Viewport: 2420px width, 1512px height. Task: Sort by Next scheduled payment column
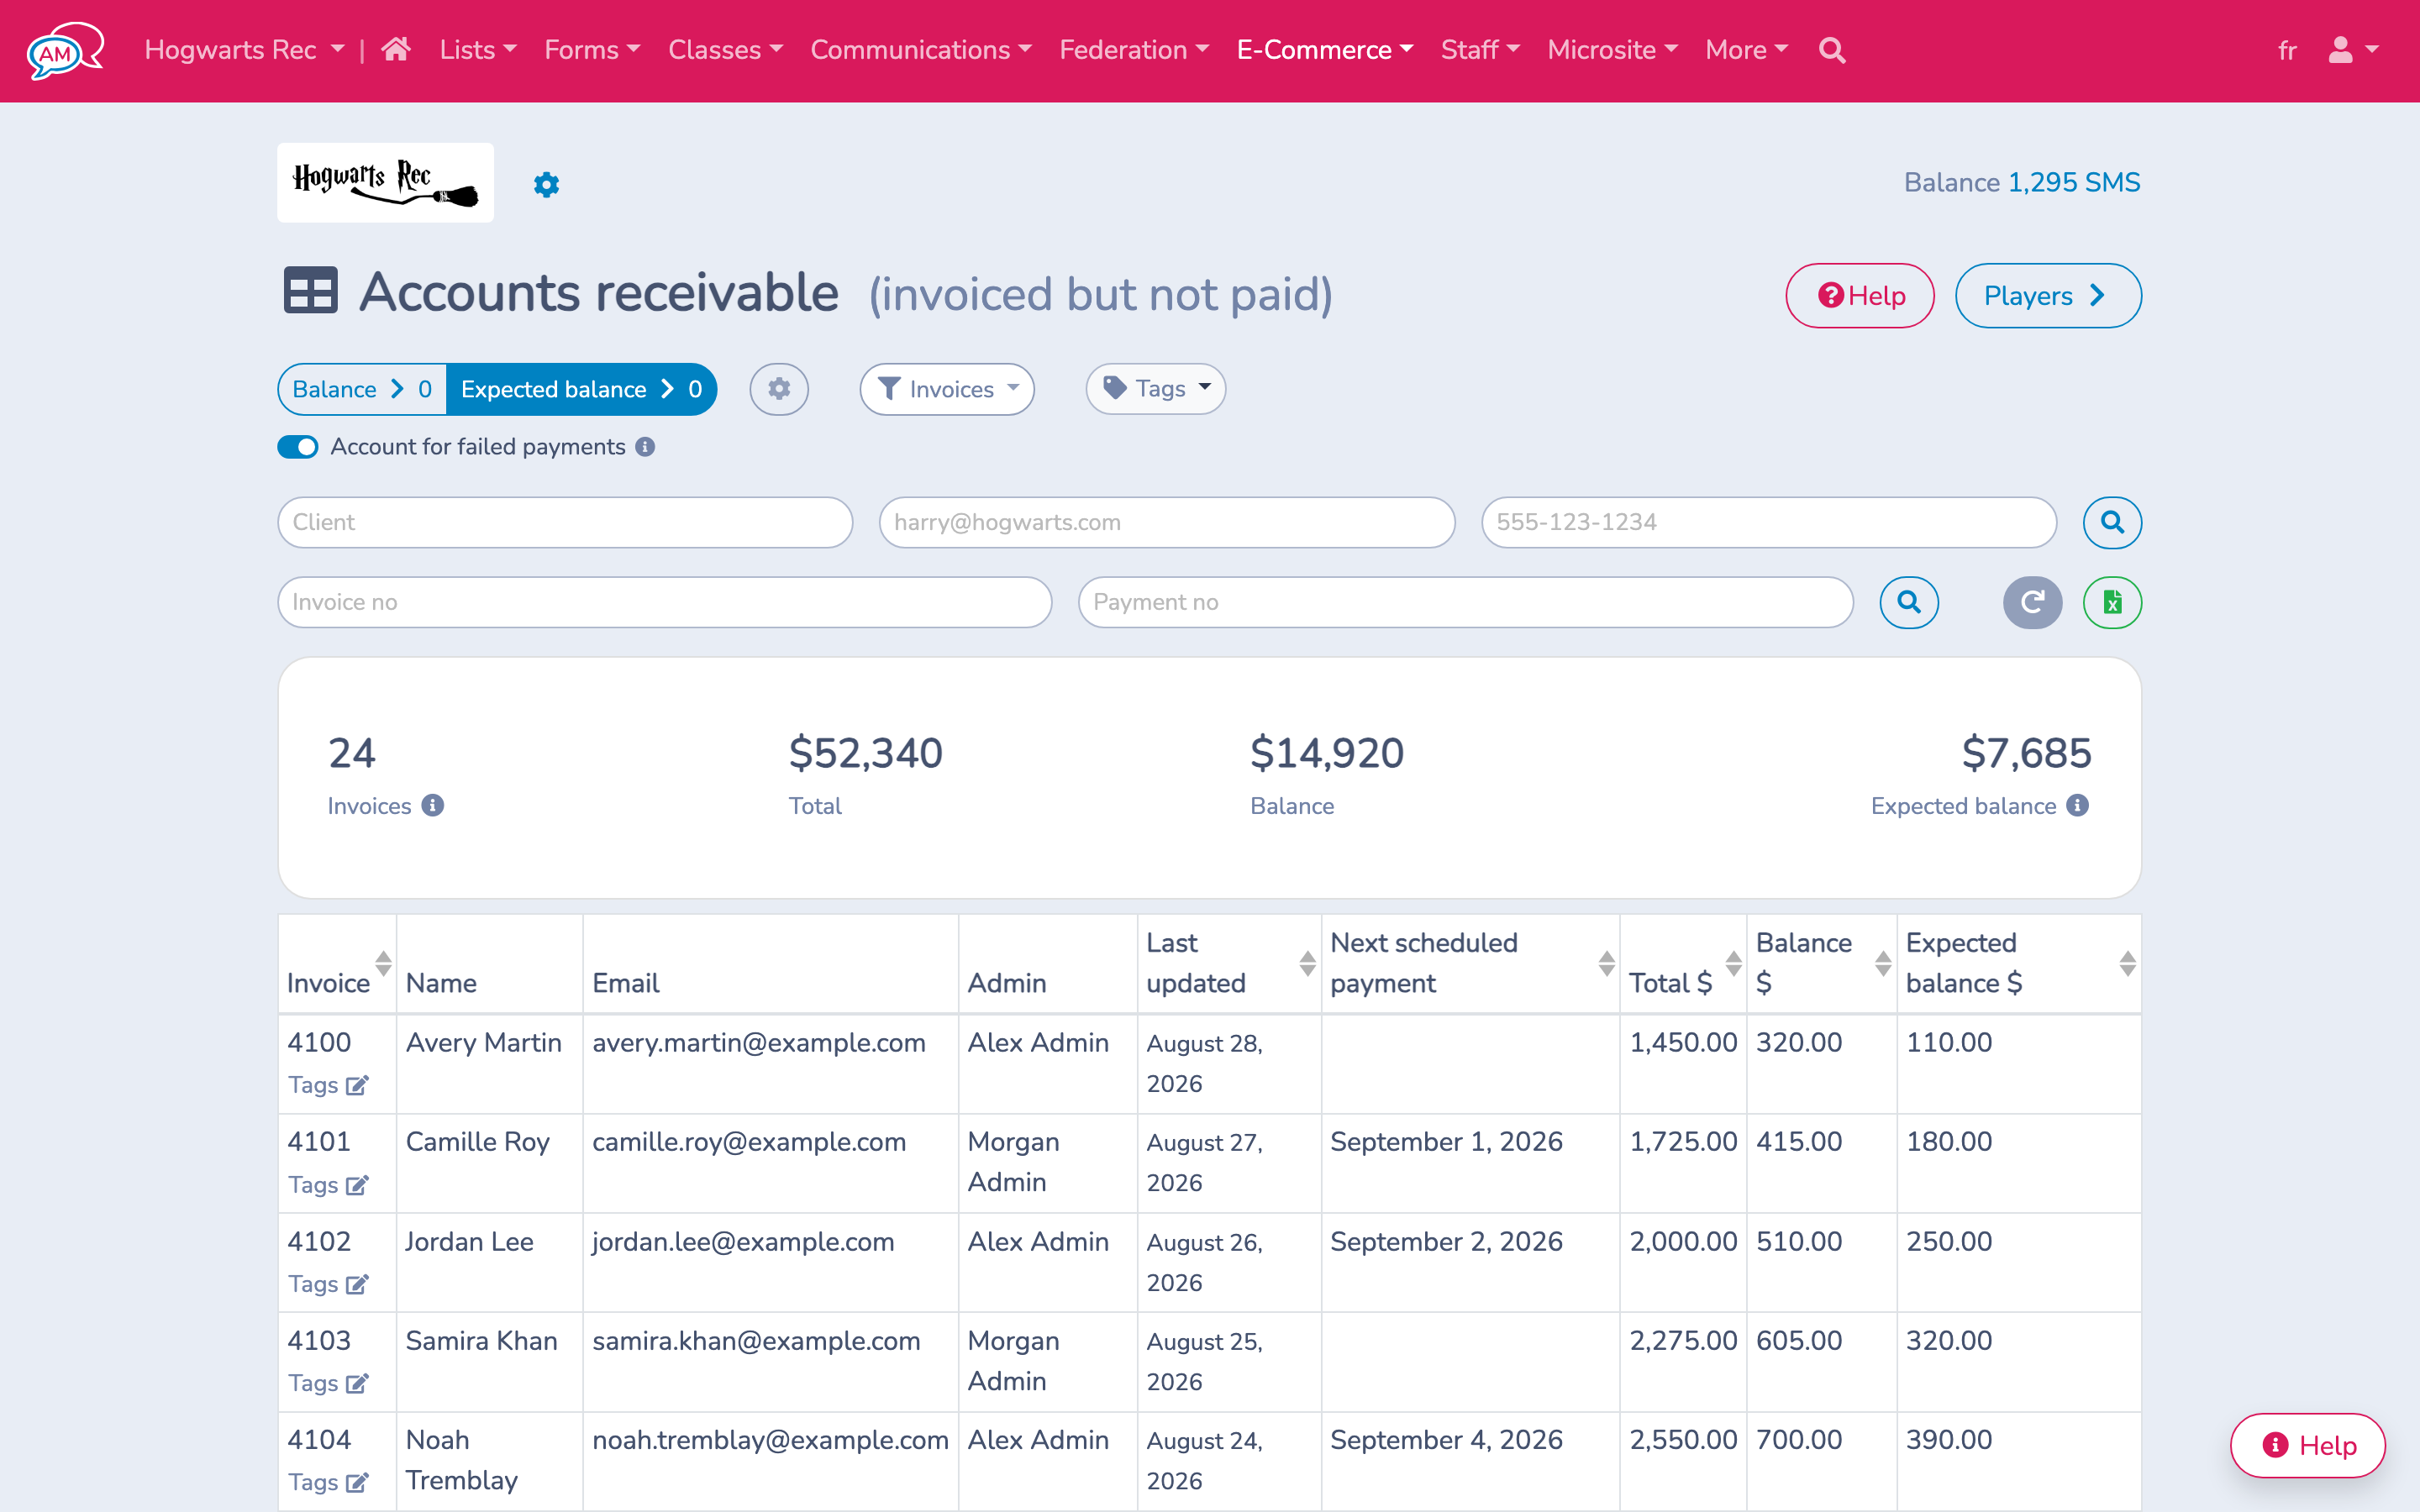pyautogui.click(x=1606, y=963)
